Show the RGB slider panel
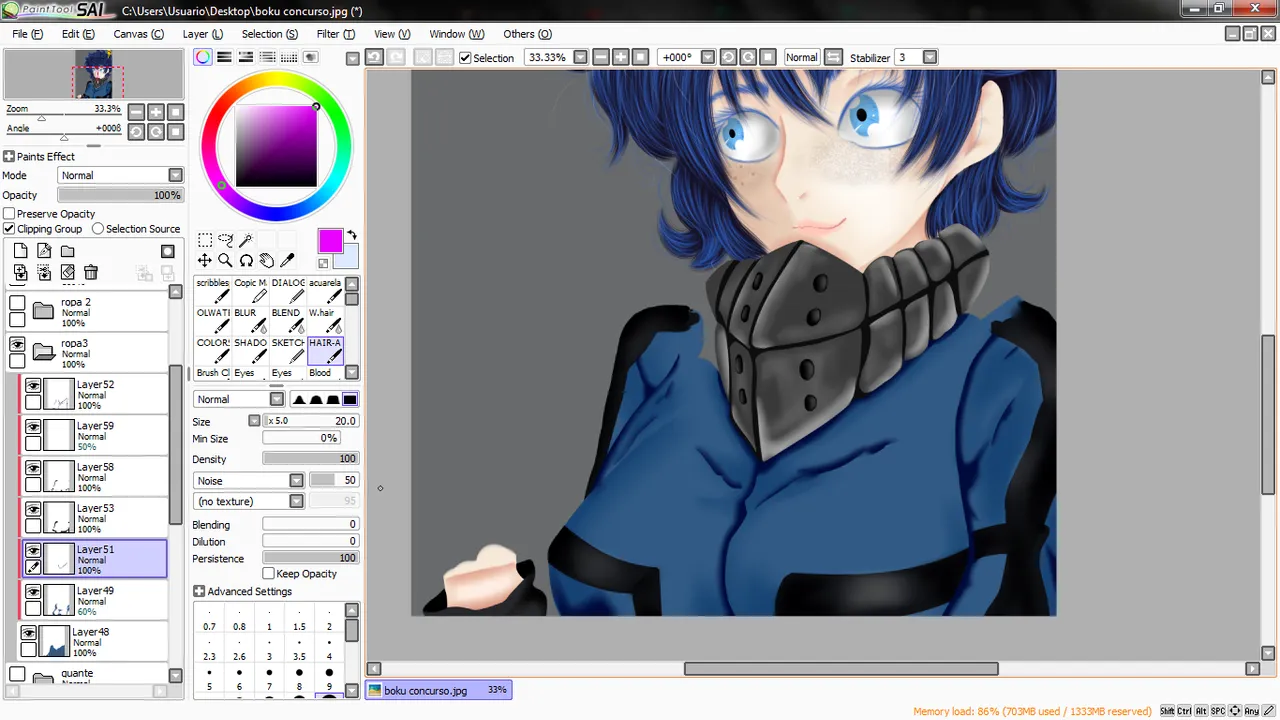The height and width of the screenshot is (720, 1280). (224, 57)
